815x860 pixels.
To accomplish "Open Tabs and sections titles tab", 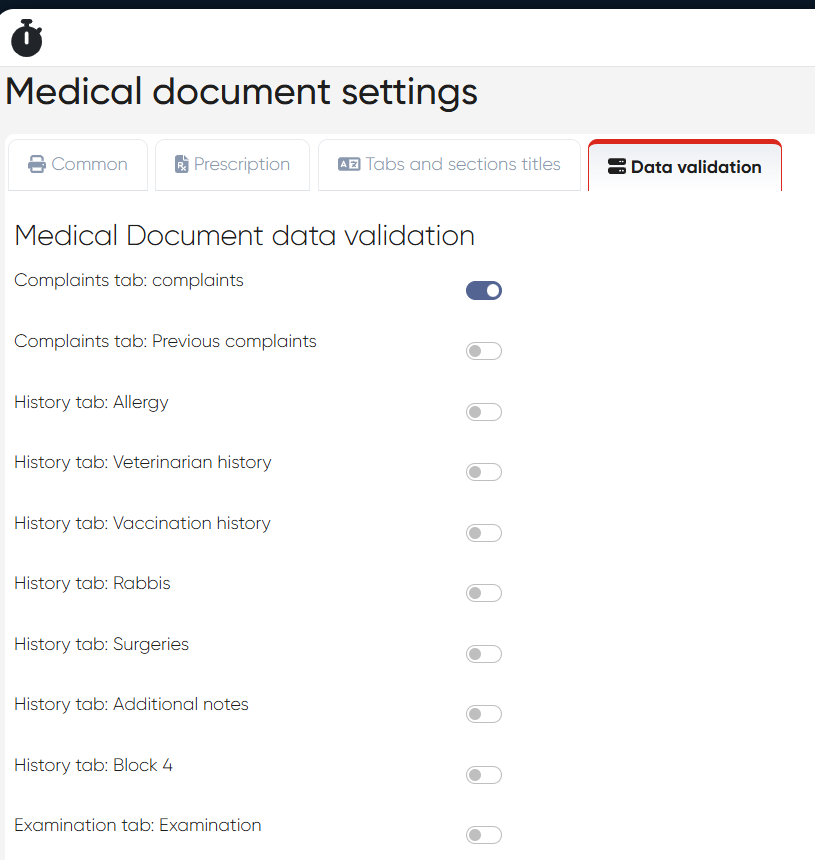I will (449, 165).
